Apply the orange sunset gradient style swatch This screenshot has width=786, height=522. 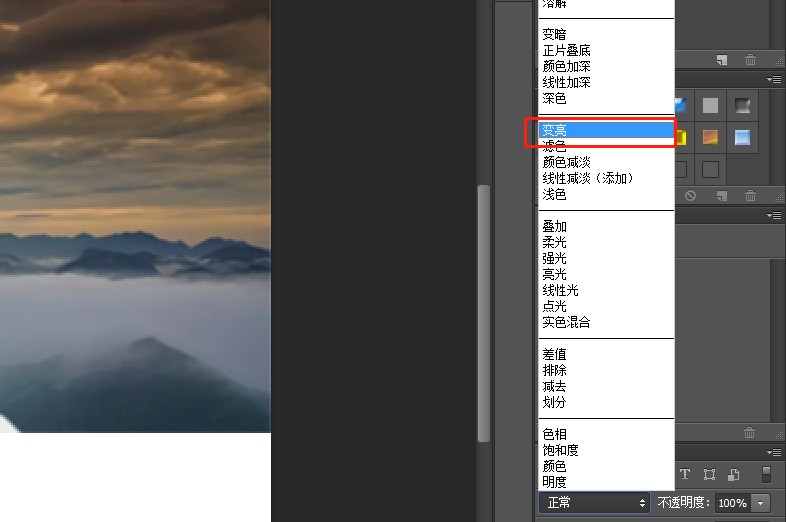710,137
